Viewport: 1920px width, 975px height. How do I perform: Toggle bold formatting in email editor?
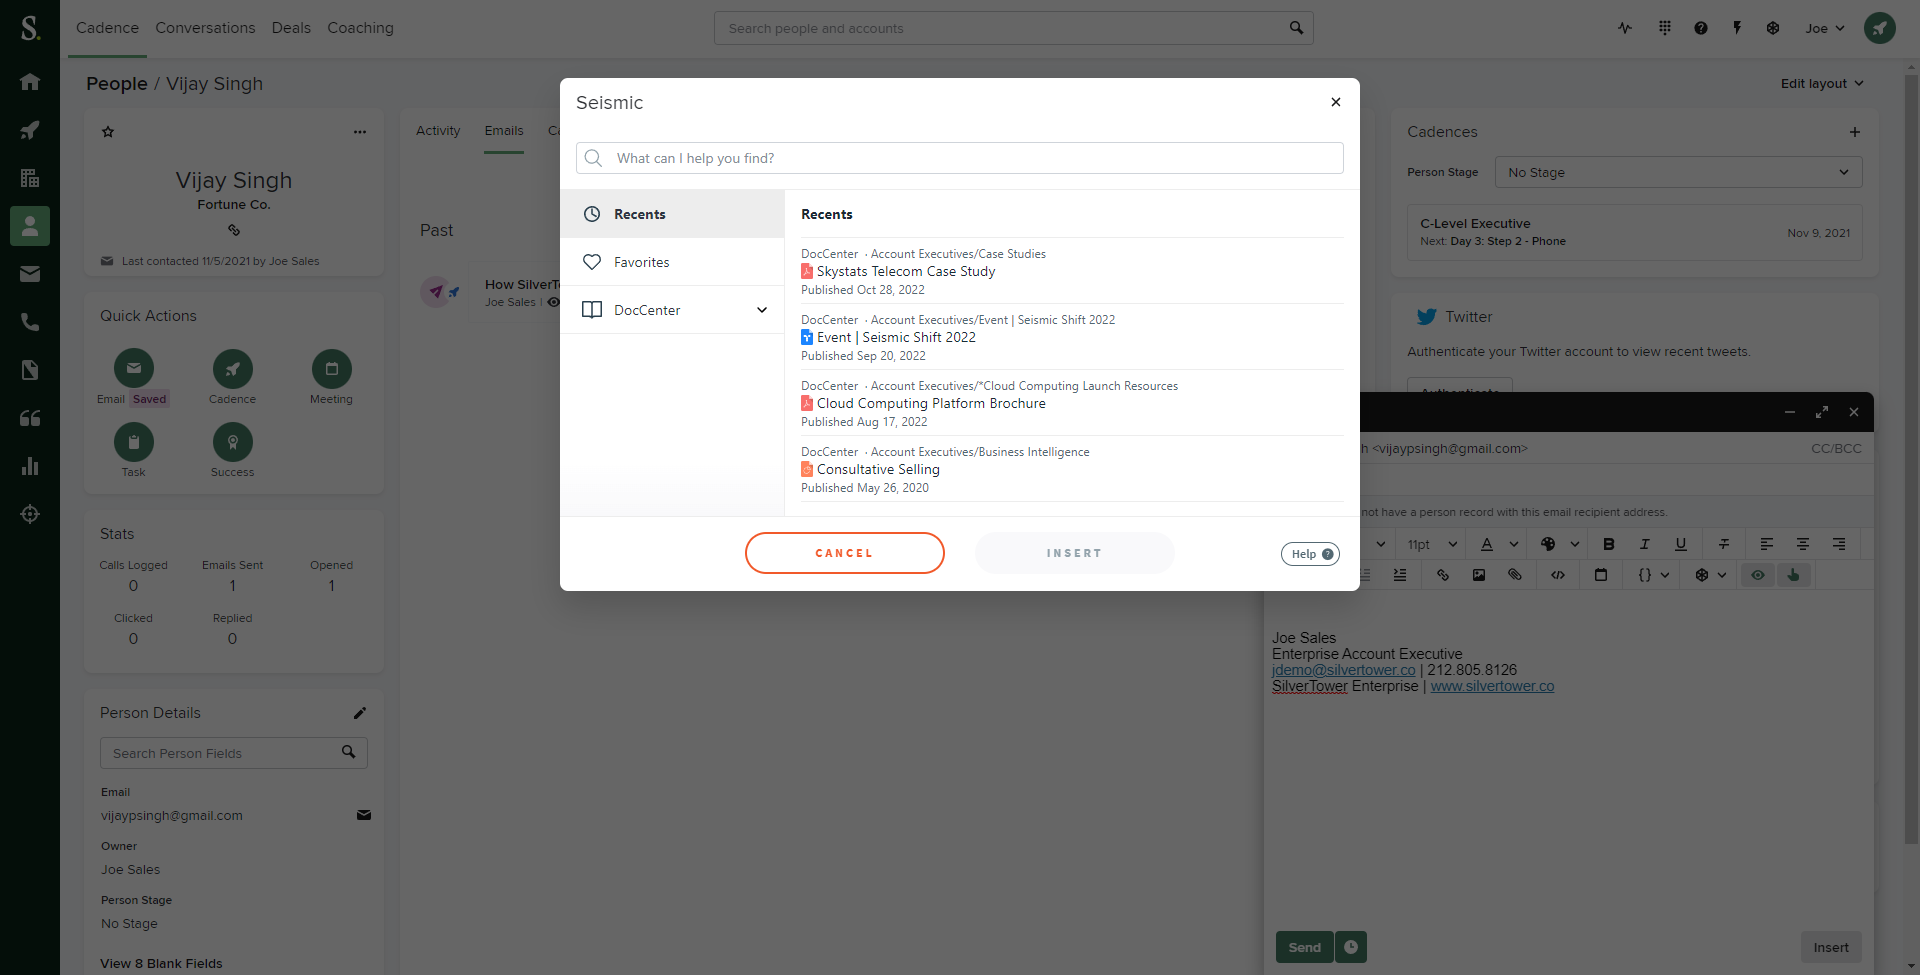(1609, 544)
